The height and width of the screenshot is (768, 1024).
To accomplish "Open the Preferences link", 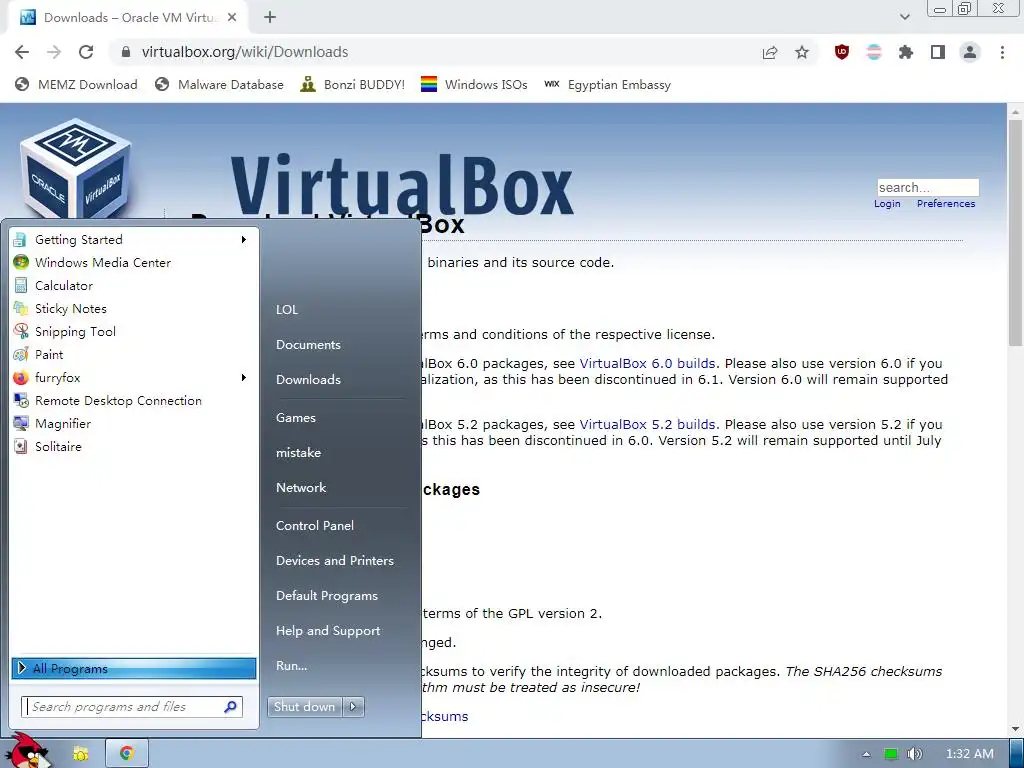I will tap(946, 204).
